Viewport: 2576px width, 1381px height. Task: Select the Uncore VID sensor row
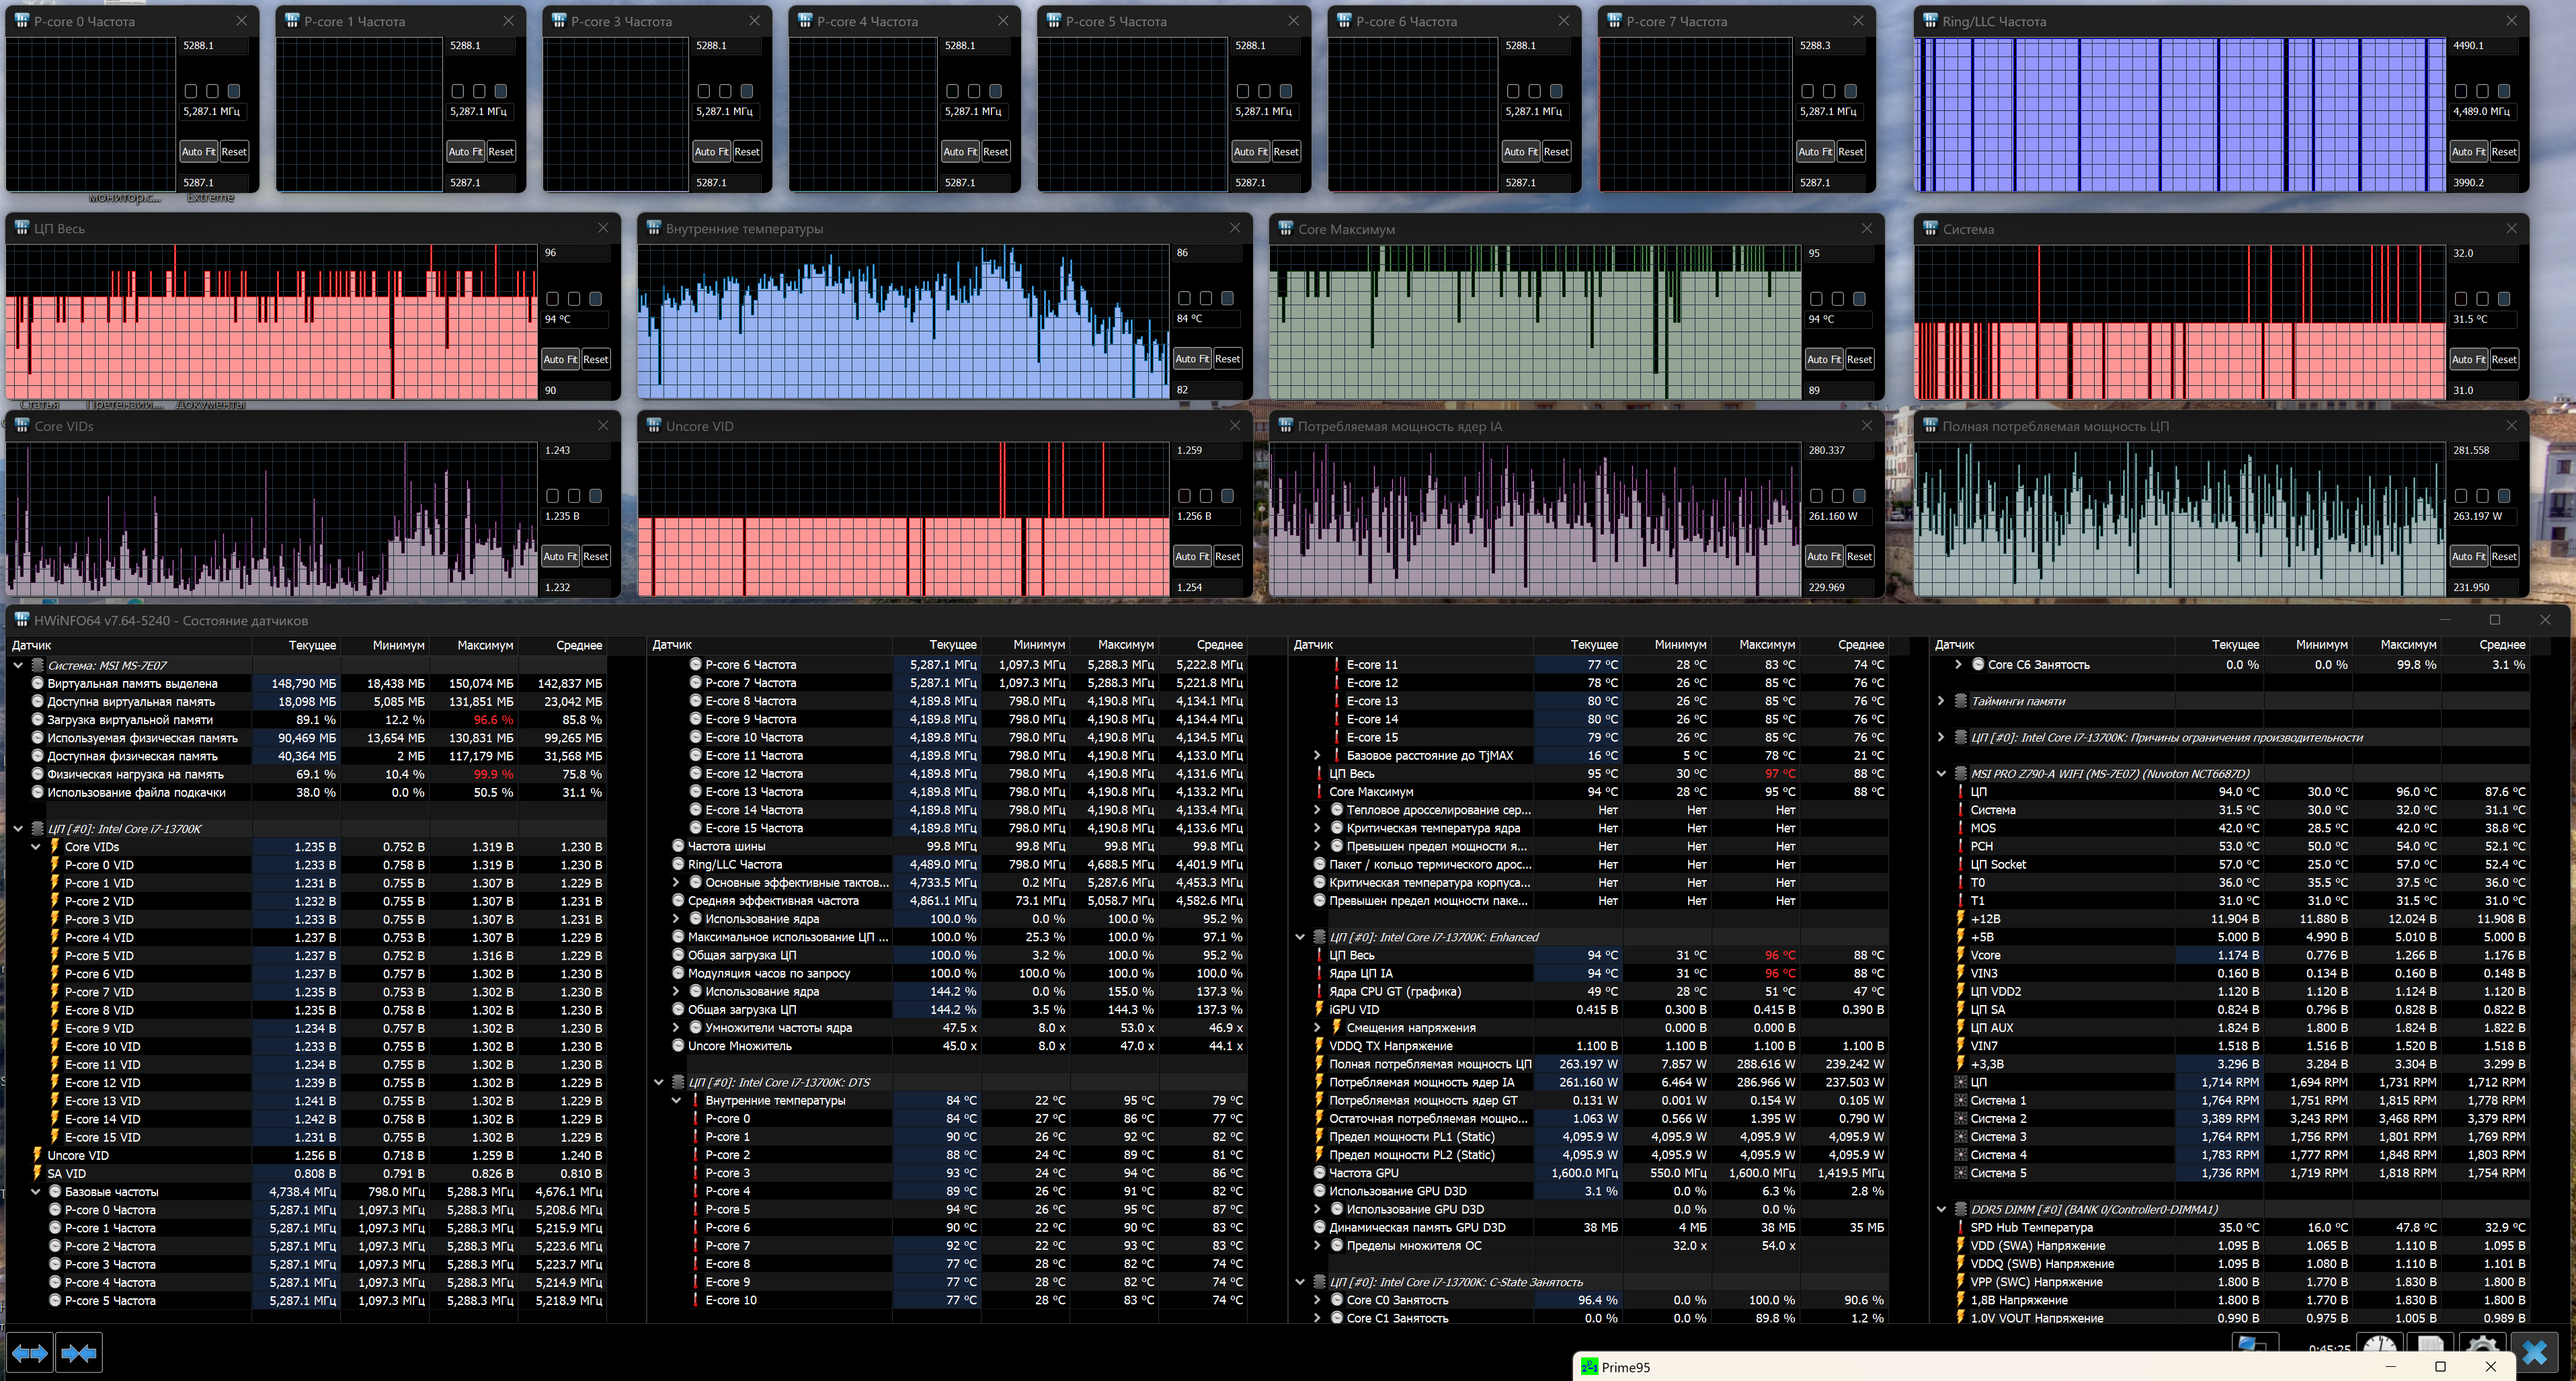78,1155
